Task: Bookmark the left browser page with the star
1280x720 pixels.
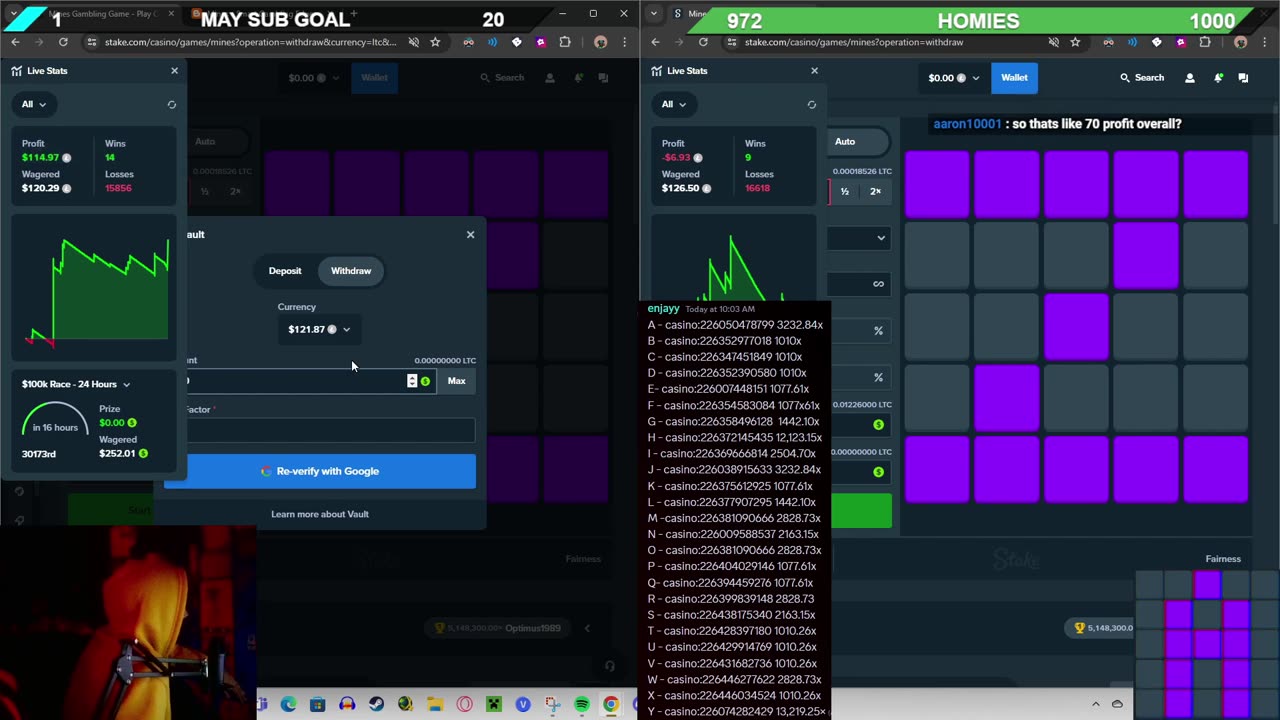Action: [x=435, y=42]
